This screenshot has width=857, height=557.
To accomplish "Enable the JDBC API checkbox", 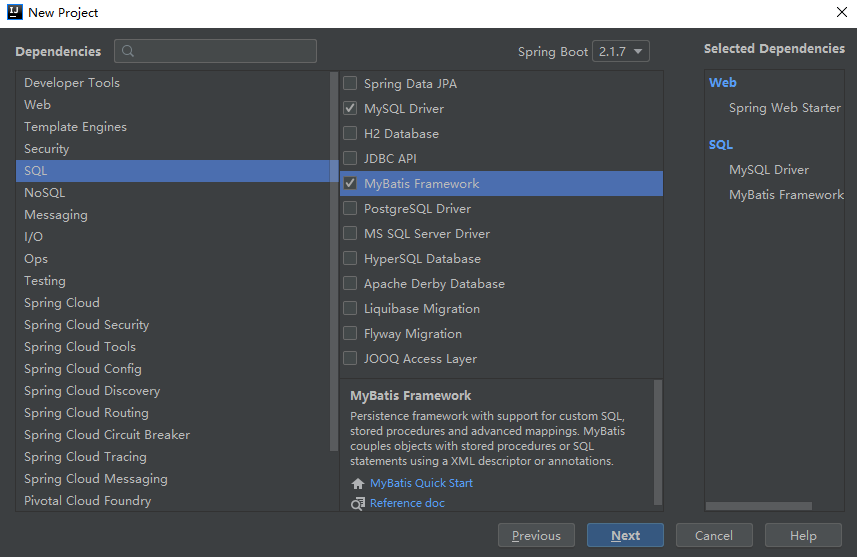I will point(350,158).
